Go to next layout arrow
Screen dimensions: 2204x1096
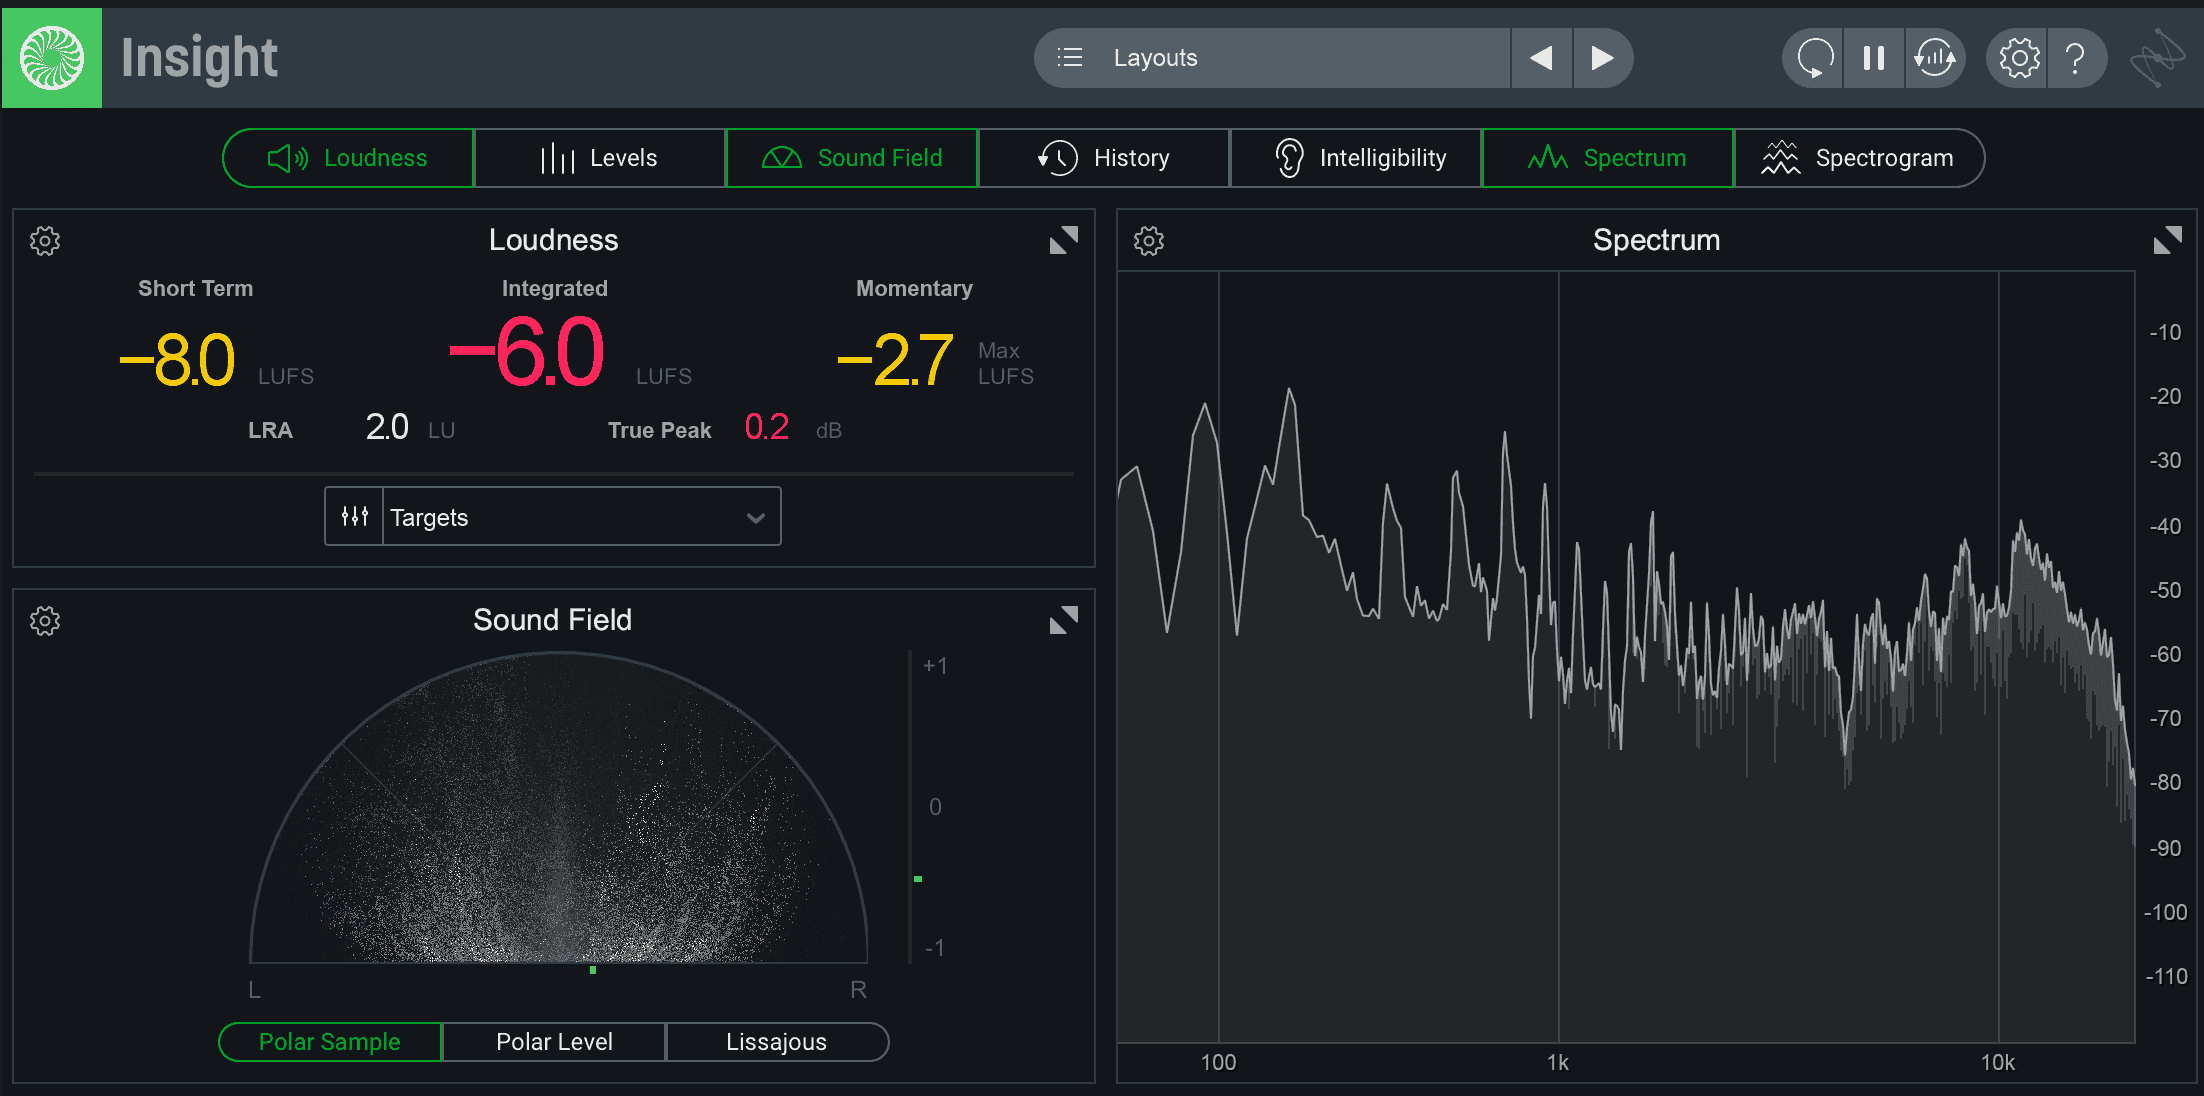point(1602,58)
